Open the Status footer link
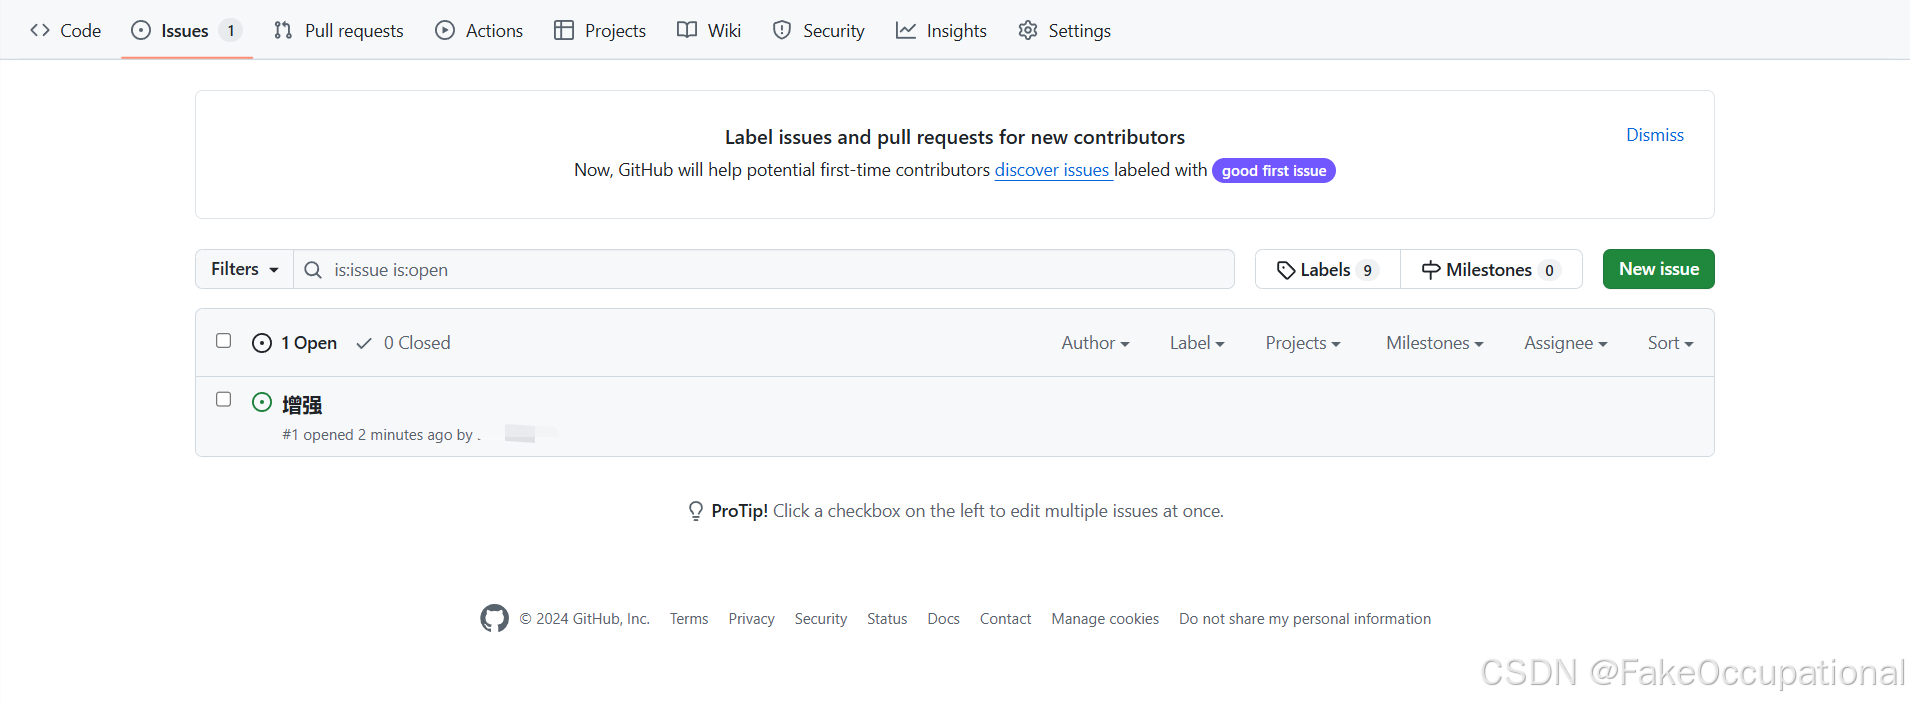The image size is (1910, 704). (x=887, y=619)
